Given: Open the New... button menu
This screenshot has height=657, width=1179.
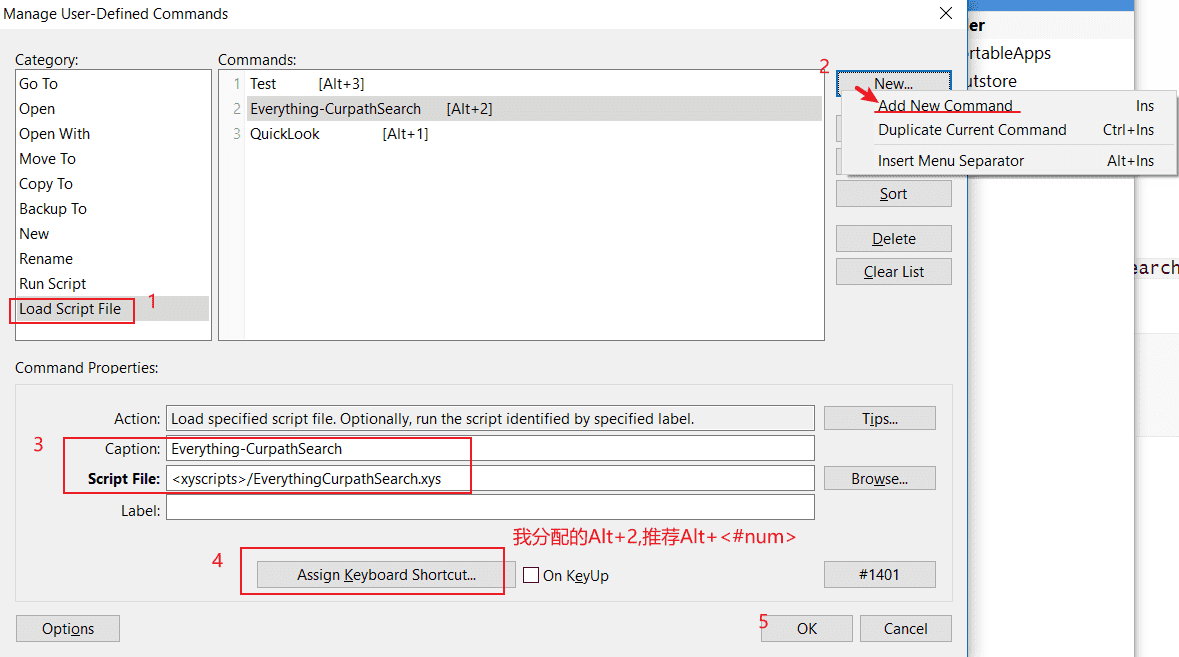Looking at the screenshot, I should click(x=893, y=83).
